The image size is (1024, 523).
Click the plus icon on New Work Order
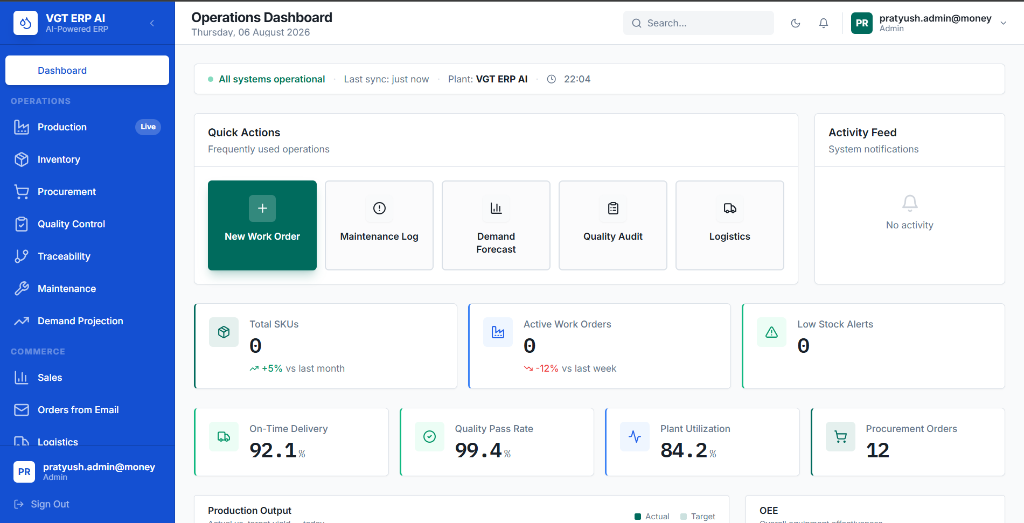[263, 208]
